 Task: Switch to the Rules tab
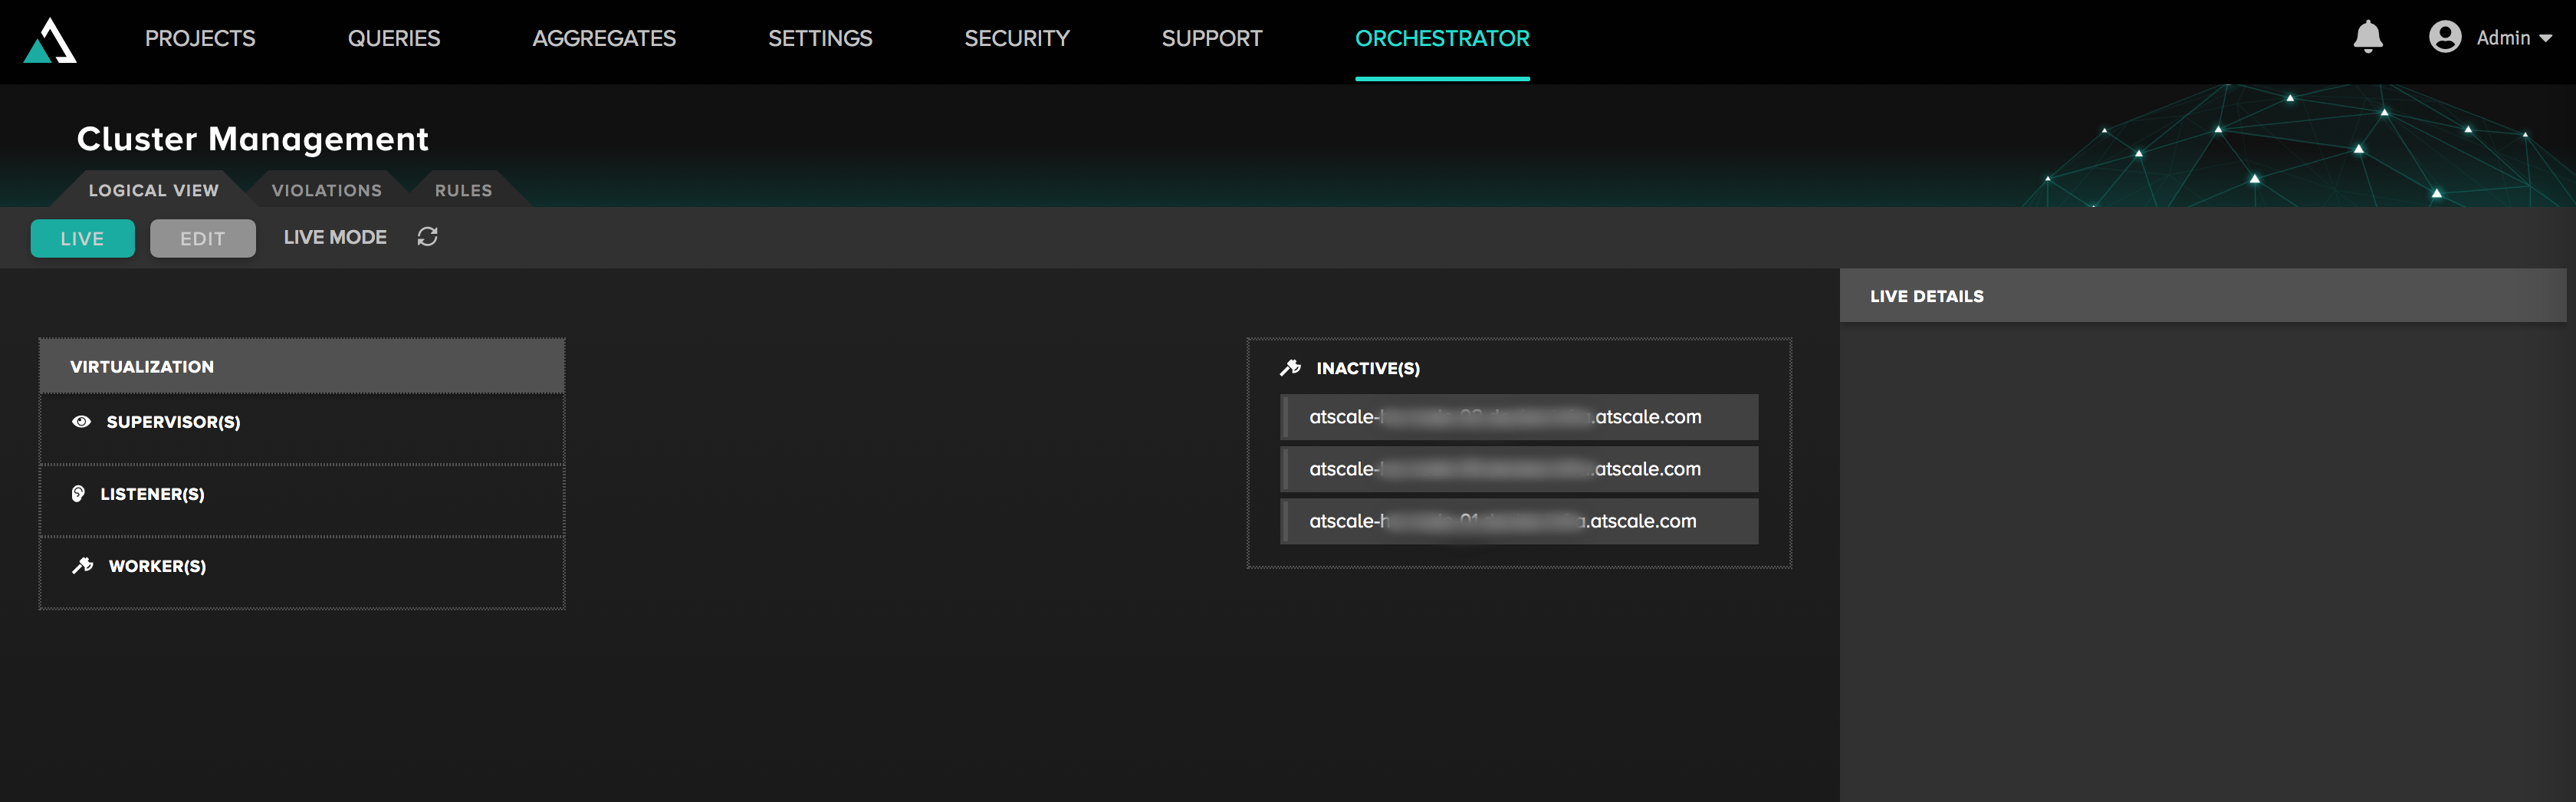click(x=463, y=190)
